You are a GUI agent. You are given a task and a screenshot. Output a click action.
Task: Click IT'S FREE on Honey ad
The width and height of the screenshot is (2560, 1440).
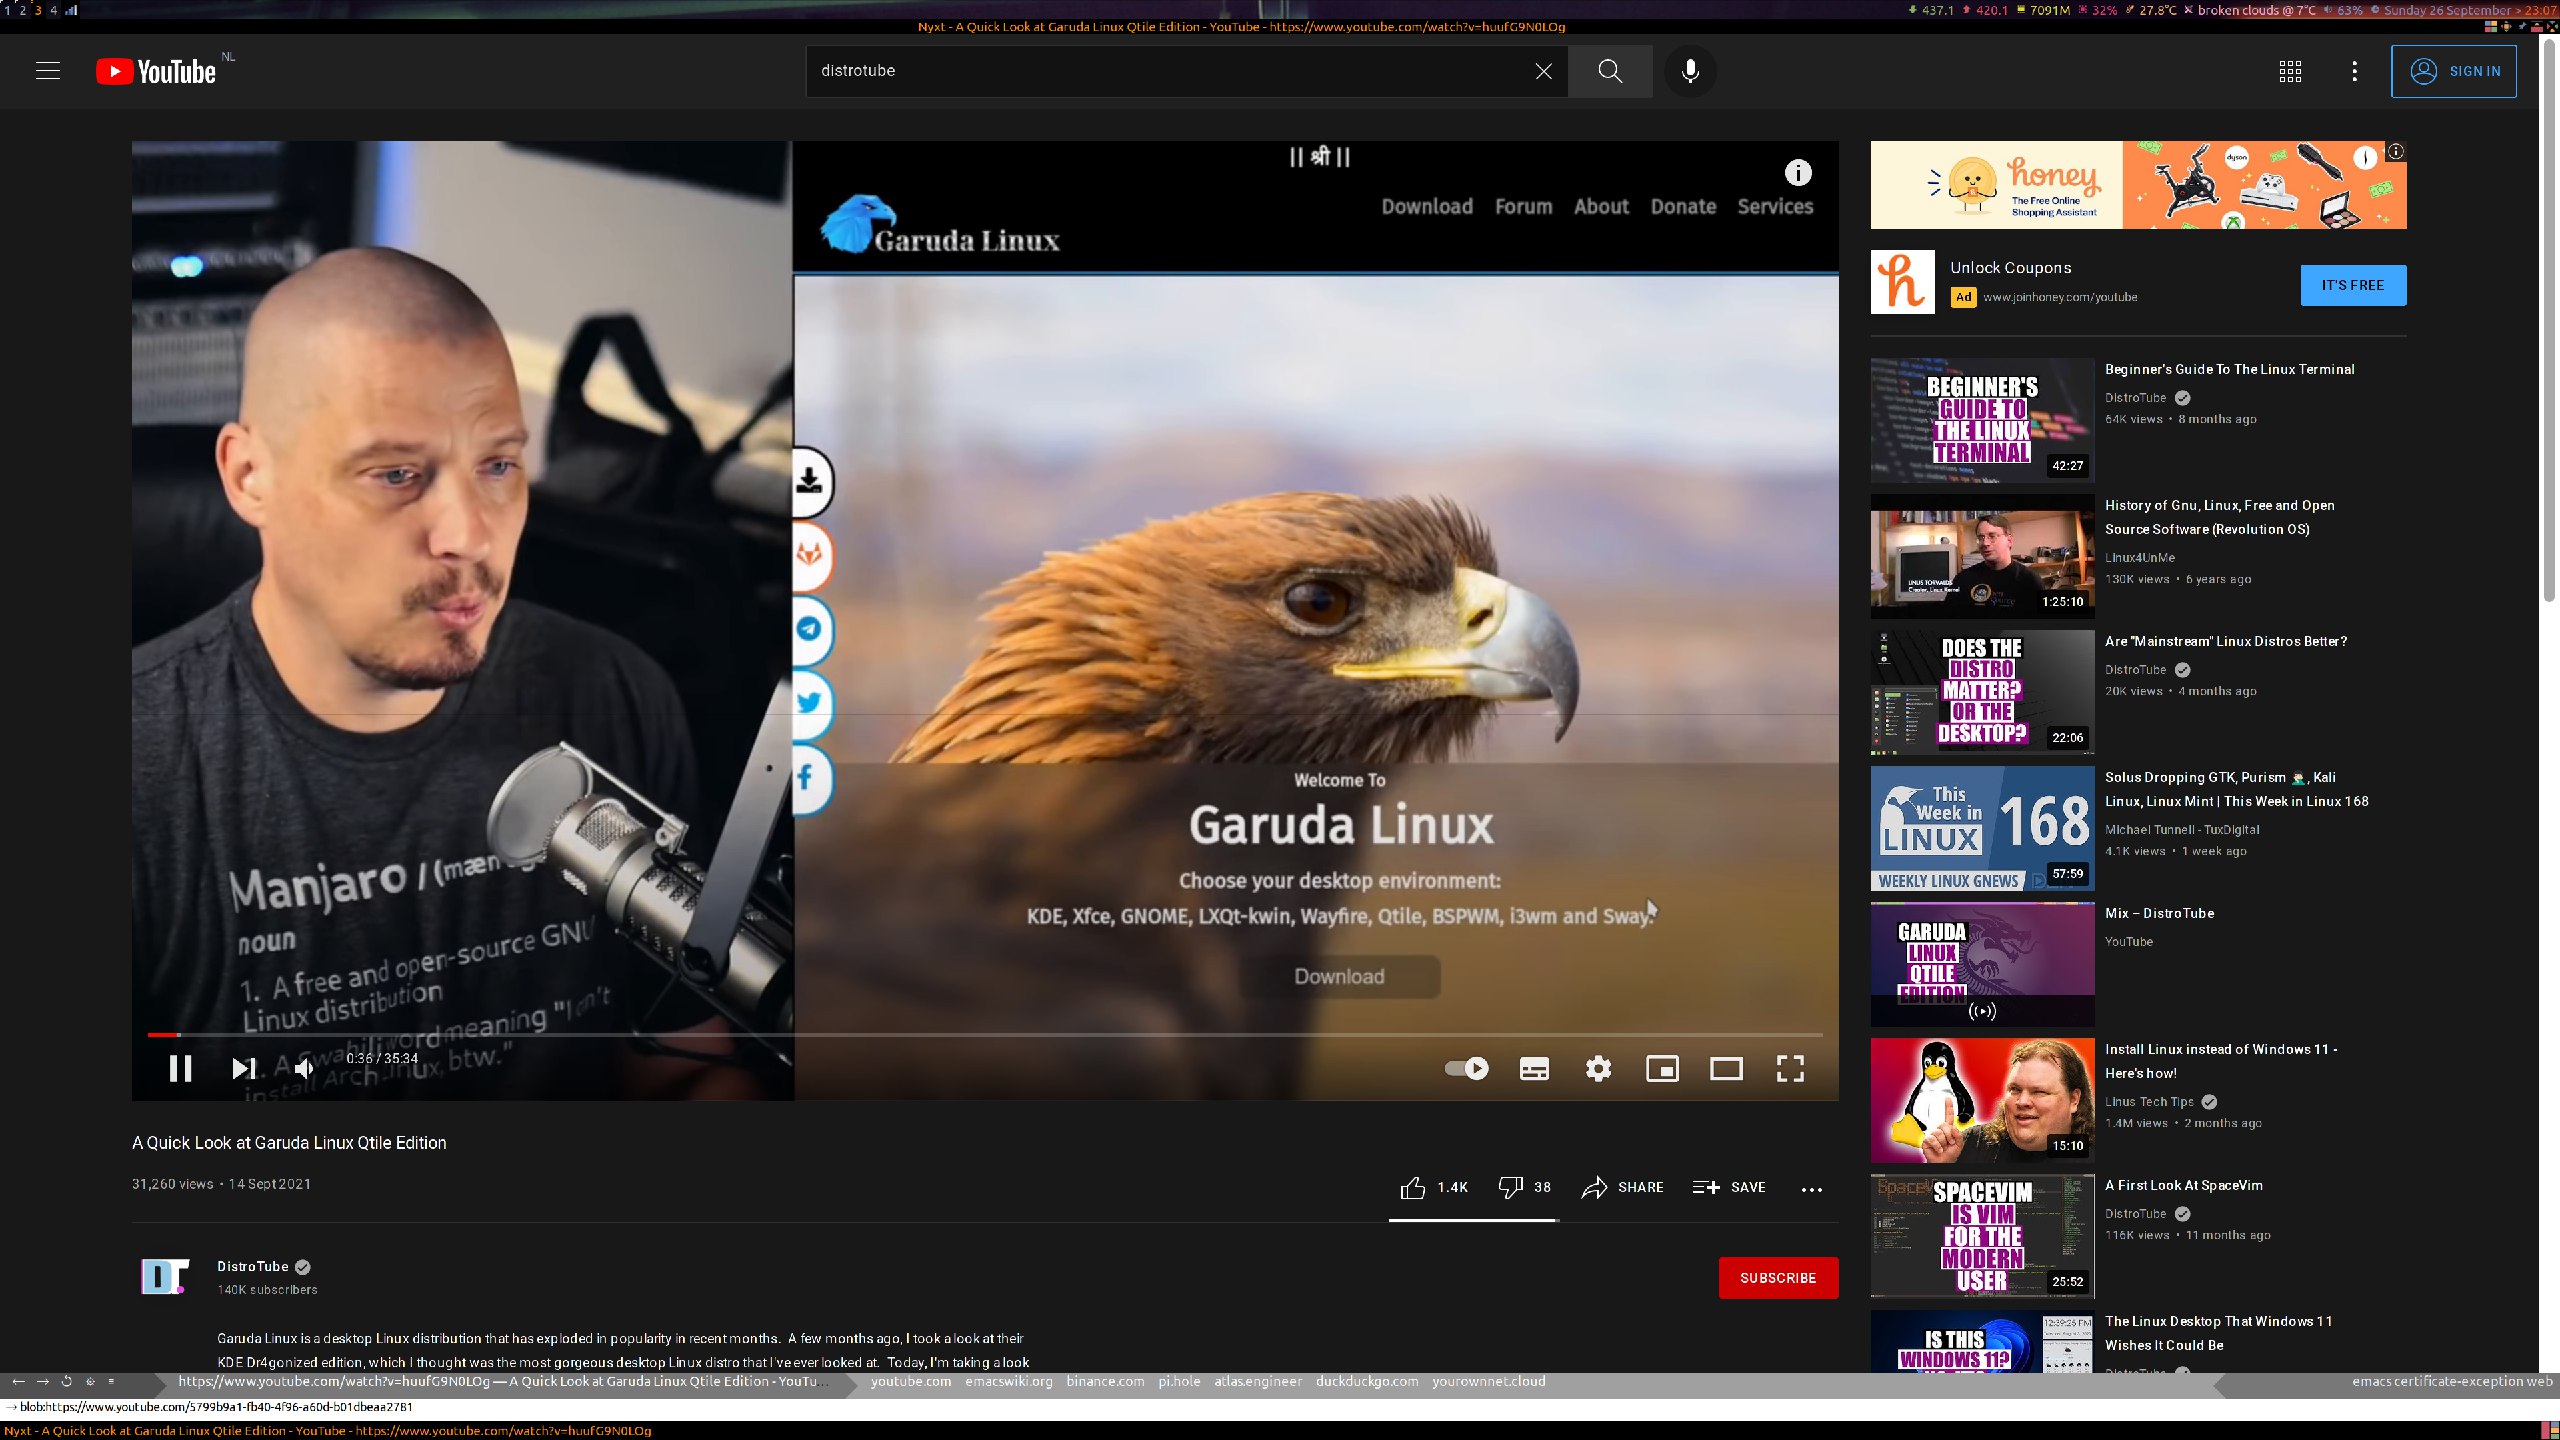(x=2353, y=285)
